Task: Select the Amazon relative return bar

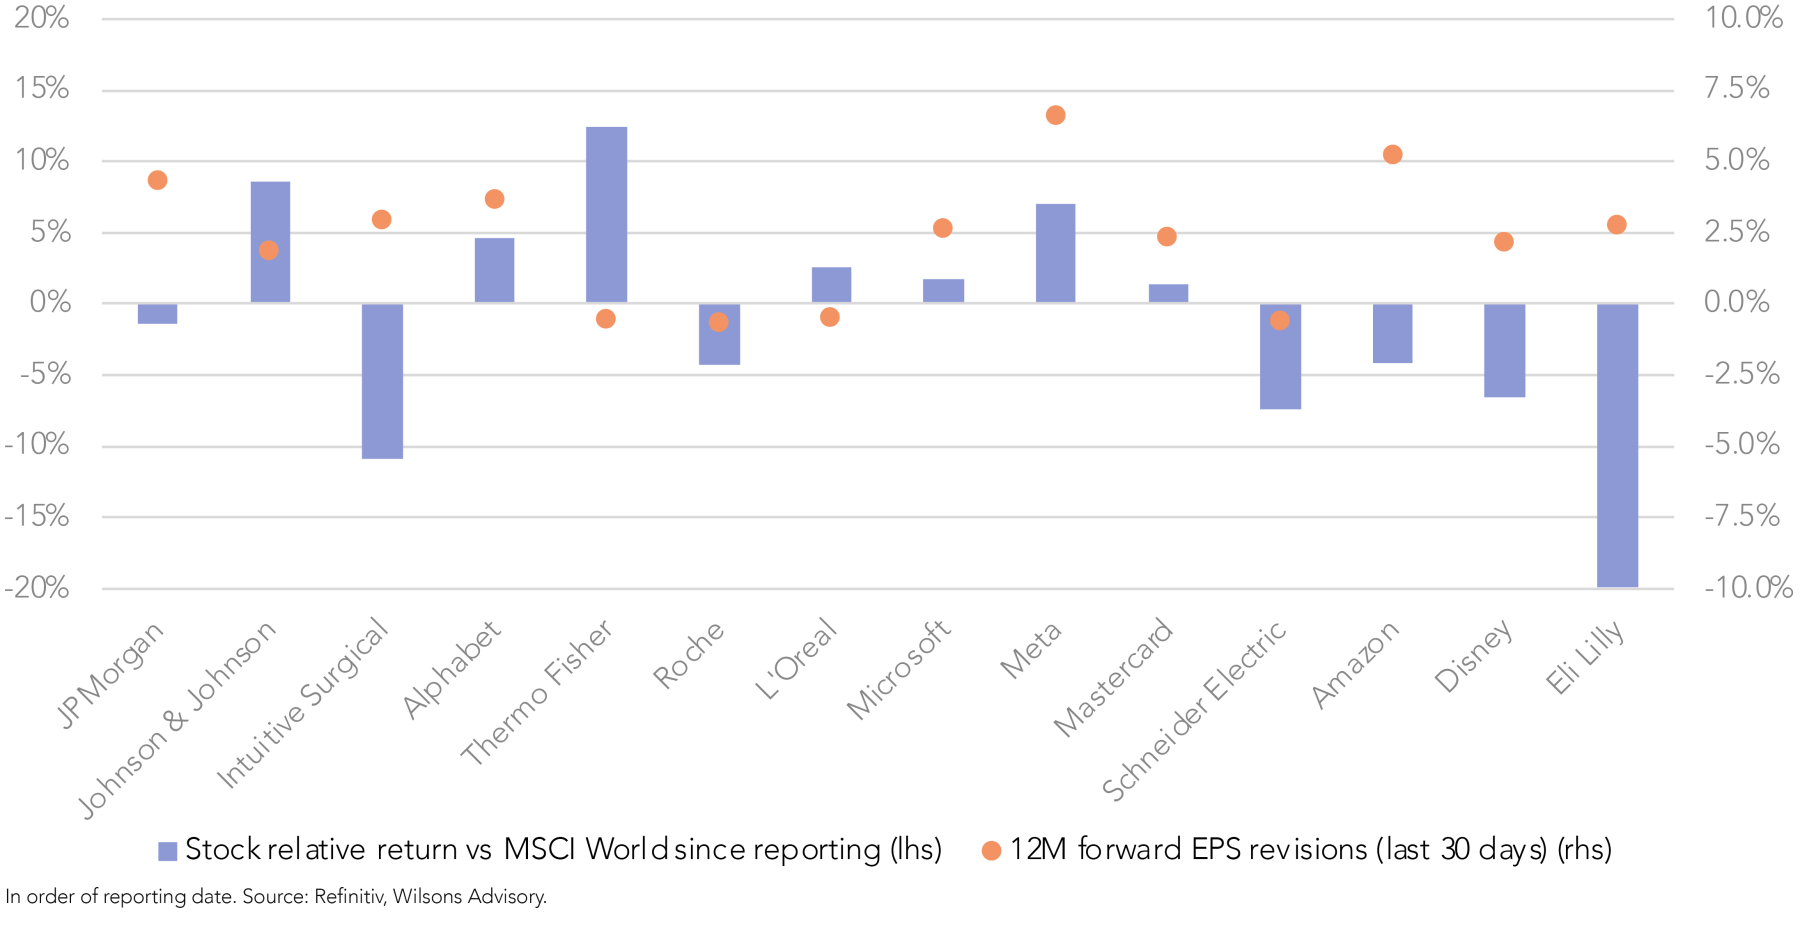Action: (x=1392, y=333)
